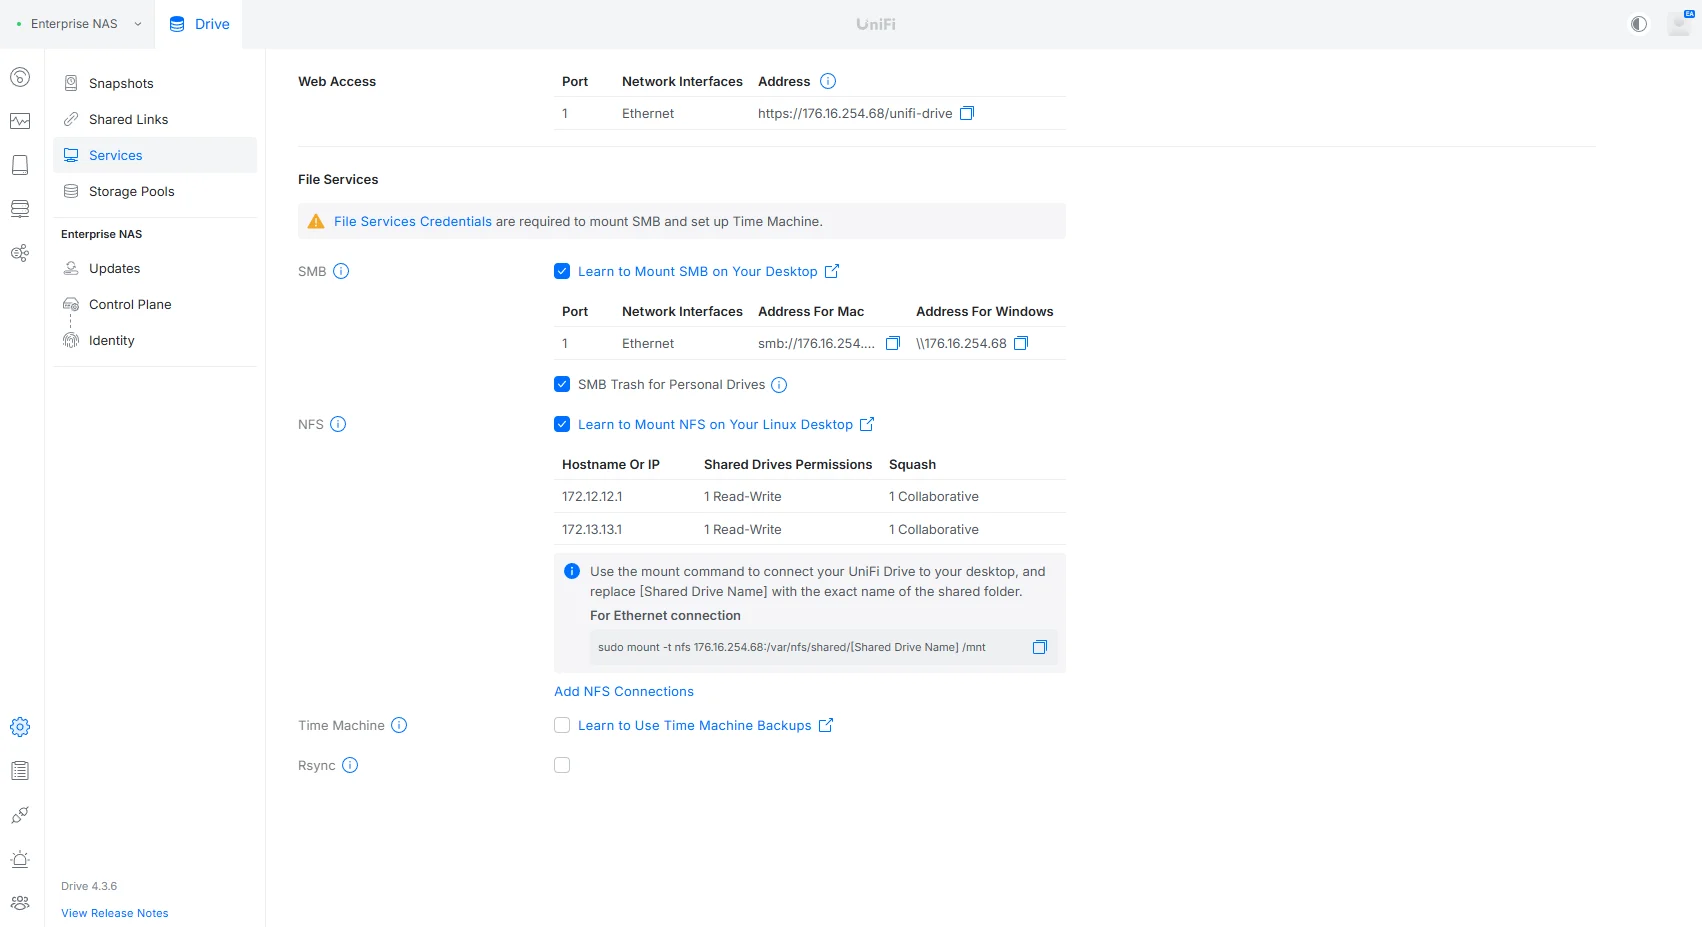Screen dimensions: 1702x927
Task: Open the File Services Credentials link
Action: [x=413, y=221]
